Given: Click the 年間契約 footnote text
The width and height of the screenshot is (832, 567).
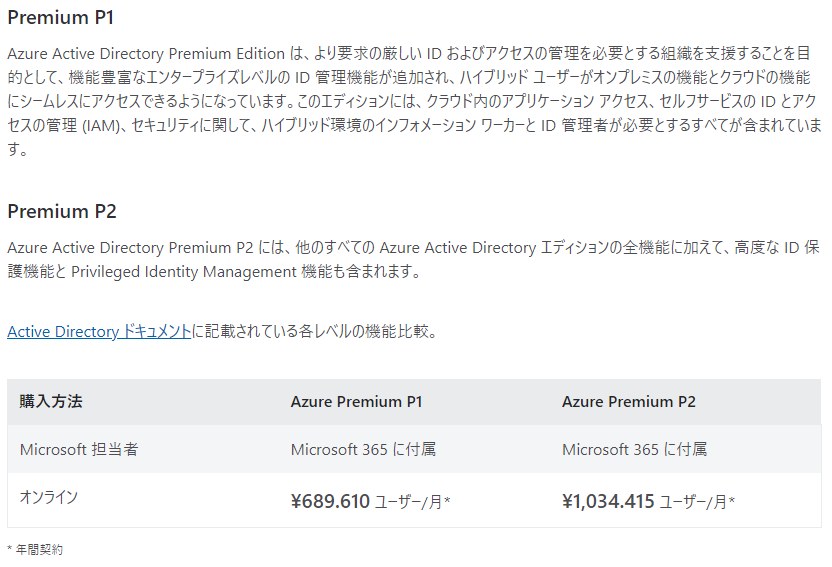Looking at the screenshot, I should 39,549.
